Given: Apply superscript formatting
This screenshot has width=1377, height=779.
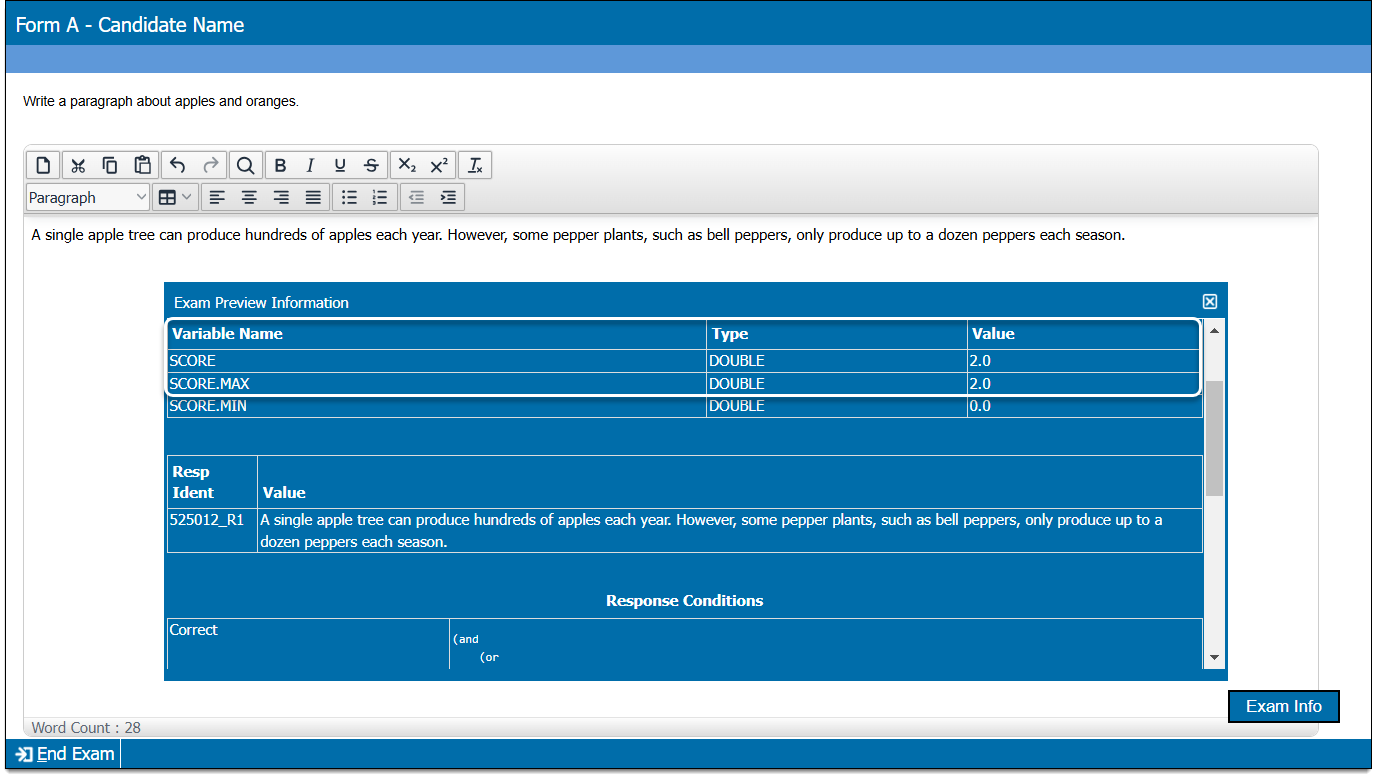Looking at the screenshot, I should click(x=439, y=165).
